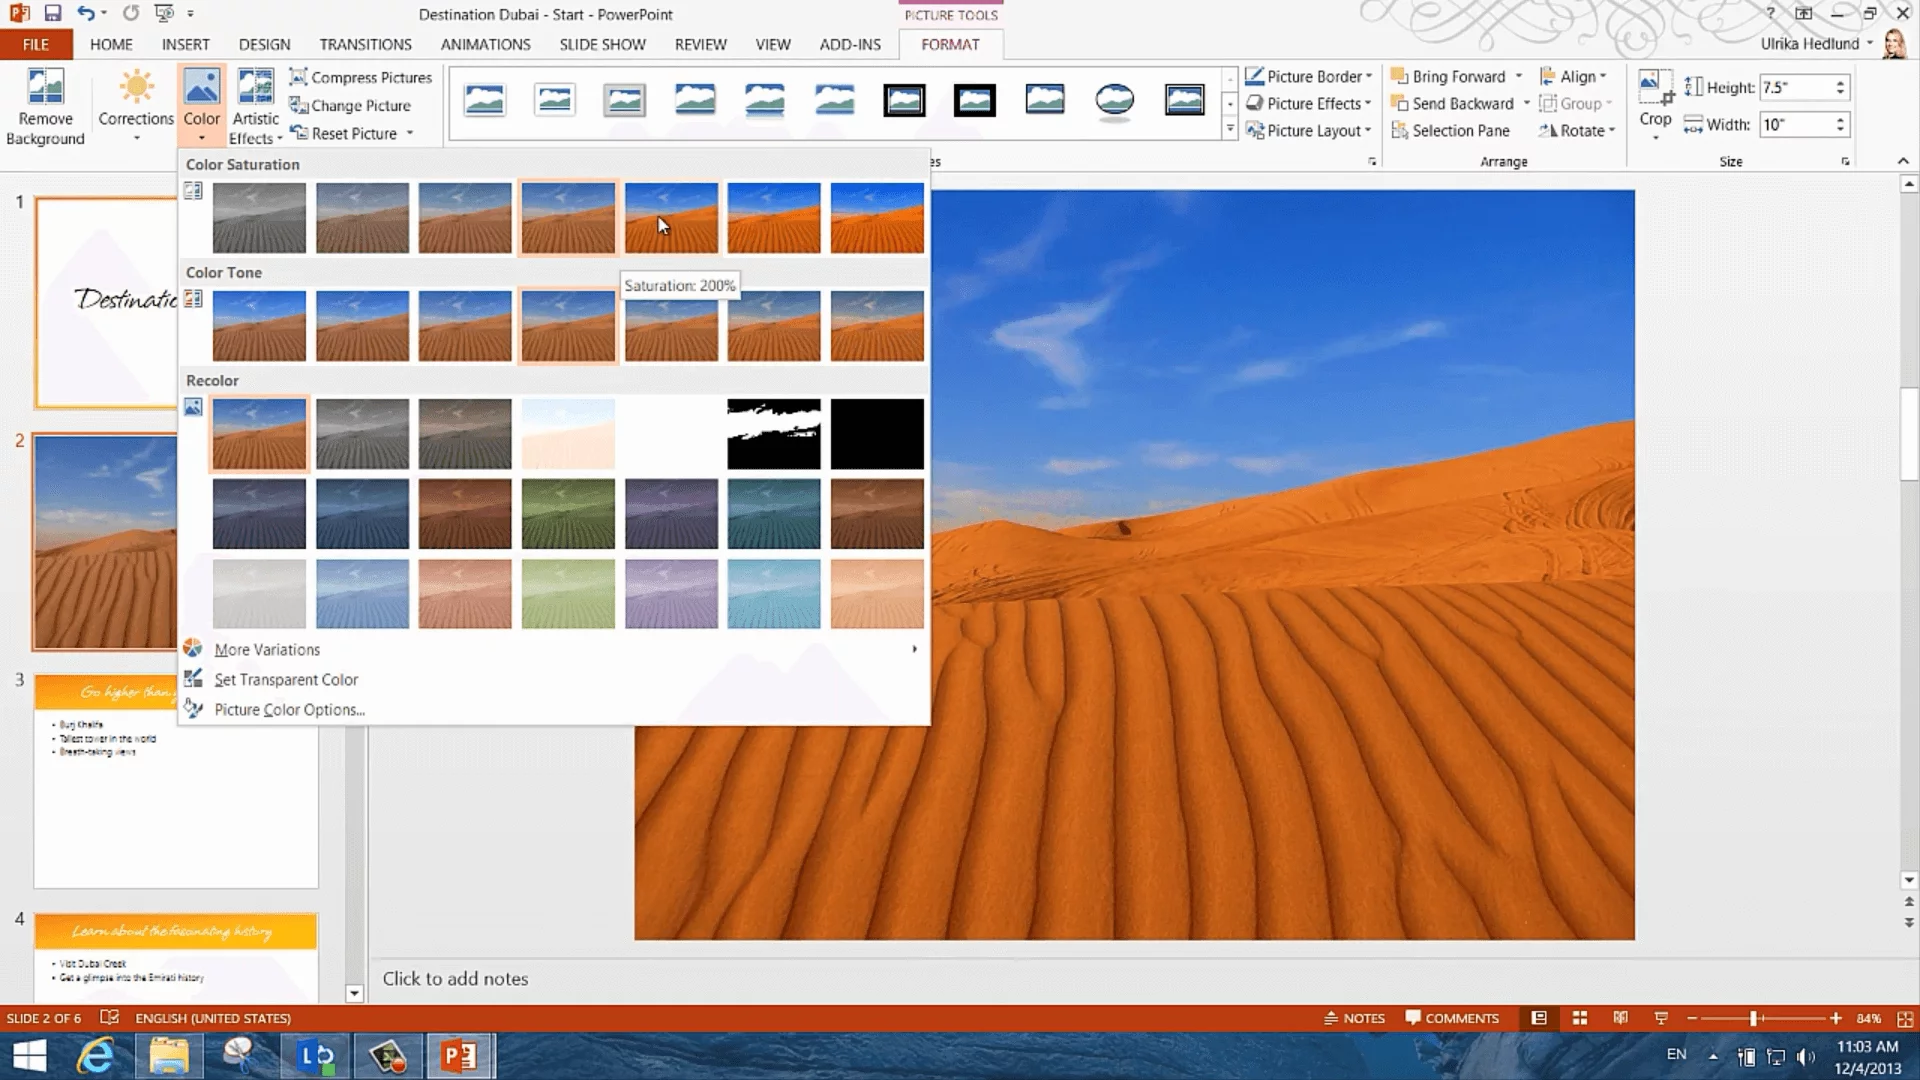
Task: Click Compress Pictures icon
Action: point(298,77)
